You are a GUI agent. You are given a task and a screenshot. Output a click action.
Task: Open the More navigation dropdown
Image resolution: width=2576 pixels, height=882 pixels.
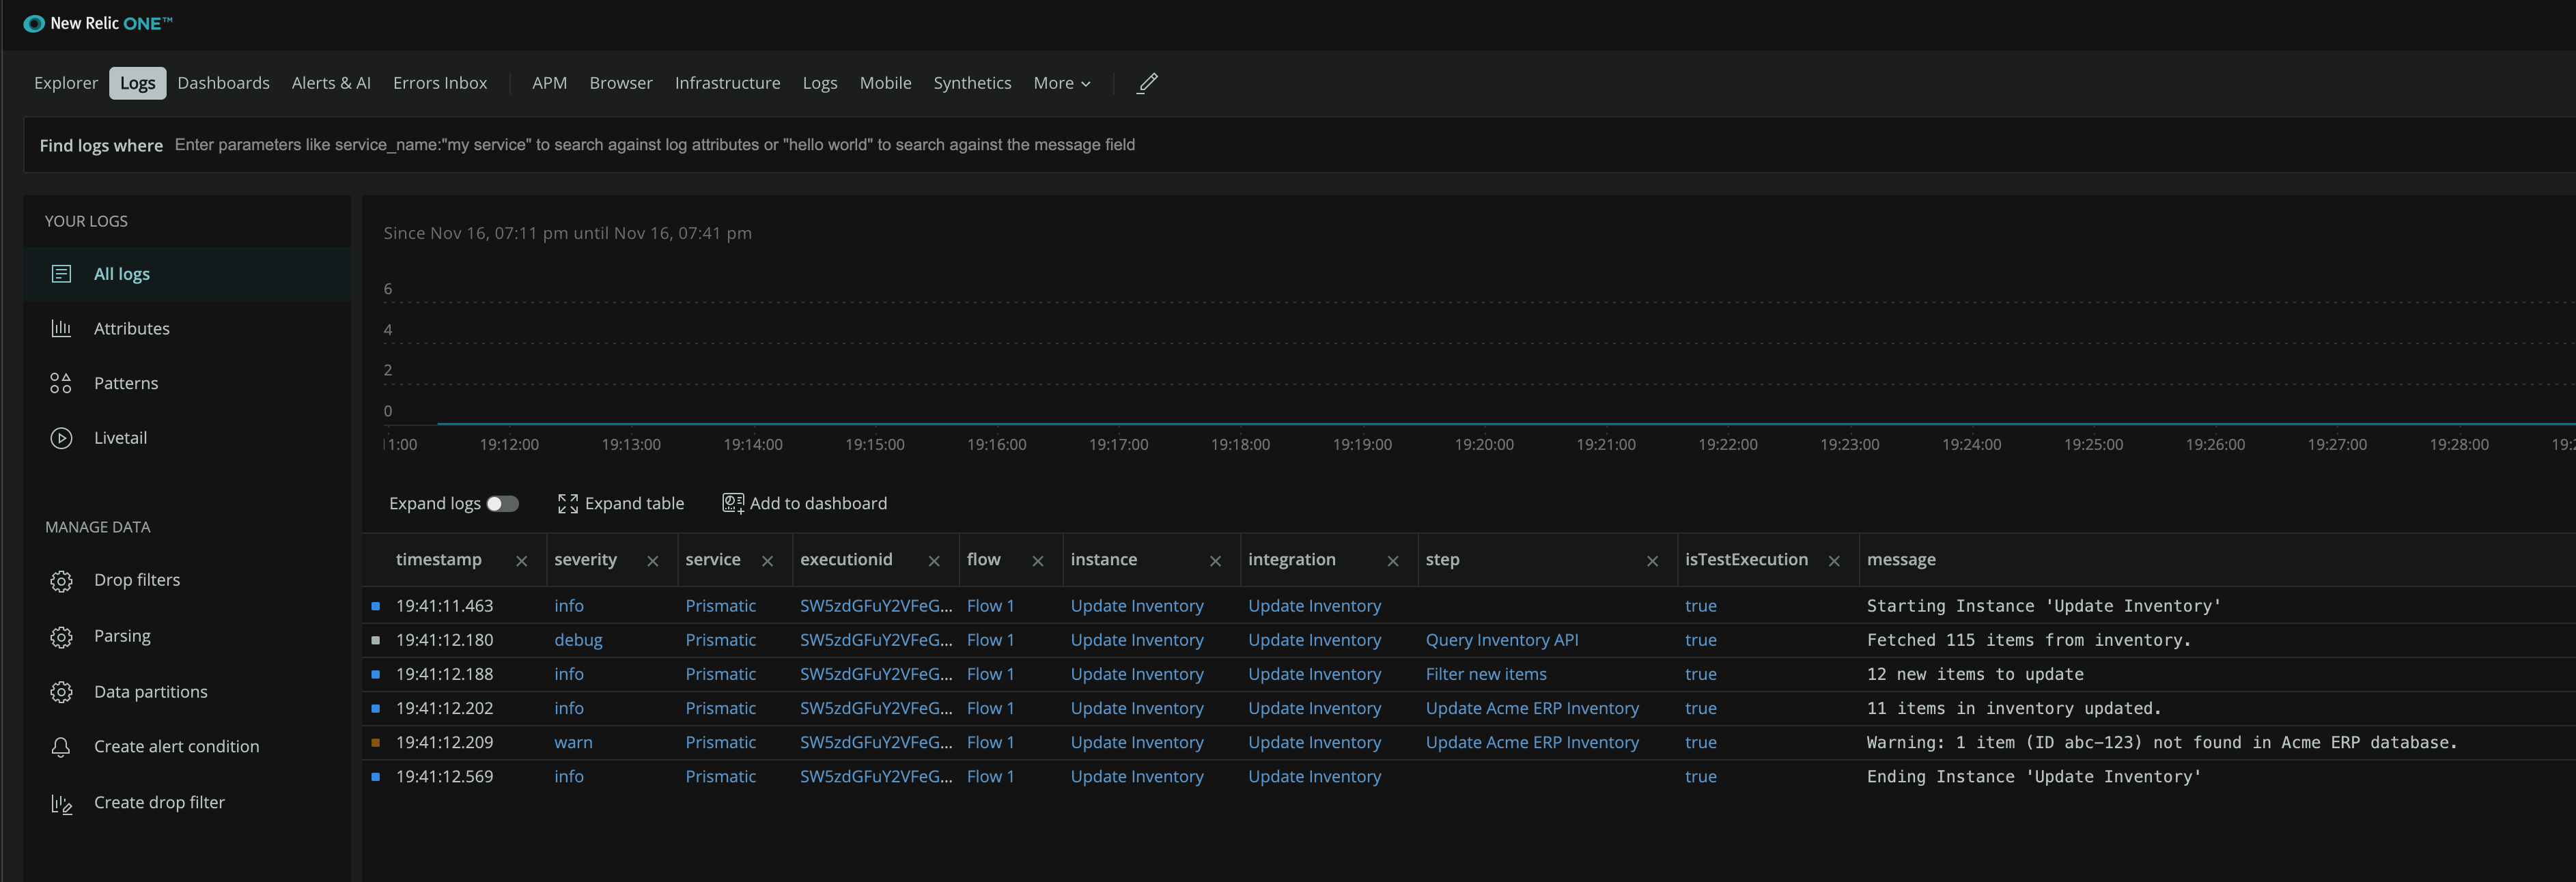point(1061,83)
